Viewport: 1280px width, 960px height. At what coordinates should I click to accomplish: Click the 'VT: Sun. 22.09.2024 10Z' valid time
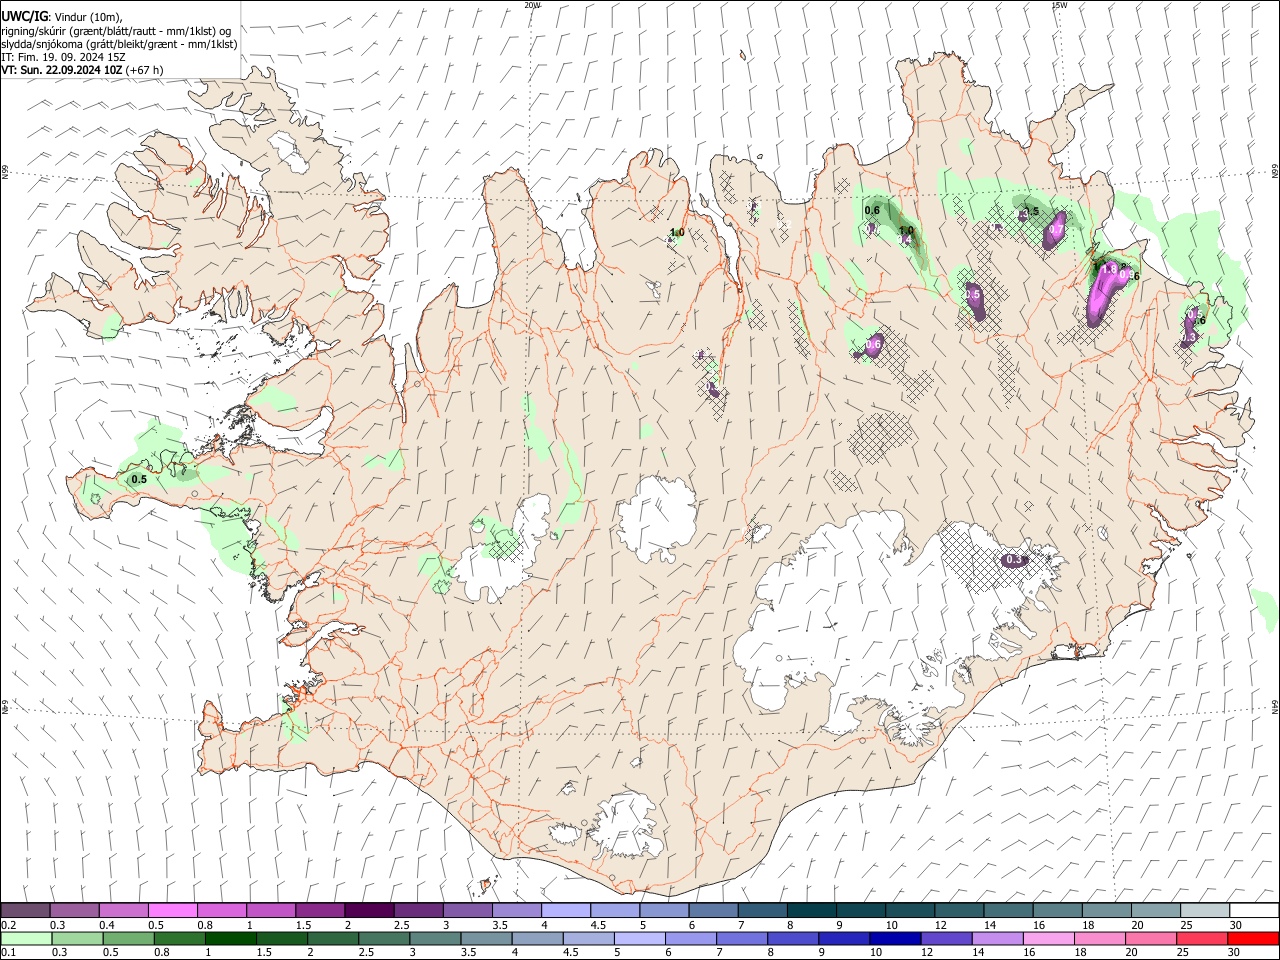[x=62, y=70]
